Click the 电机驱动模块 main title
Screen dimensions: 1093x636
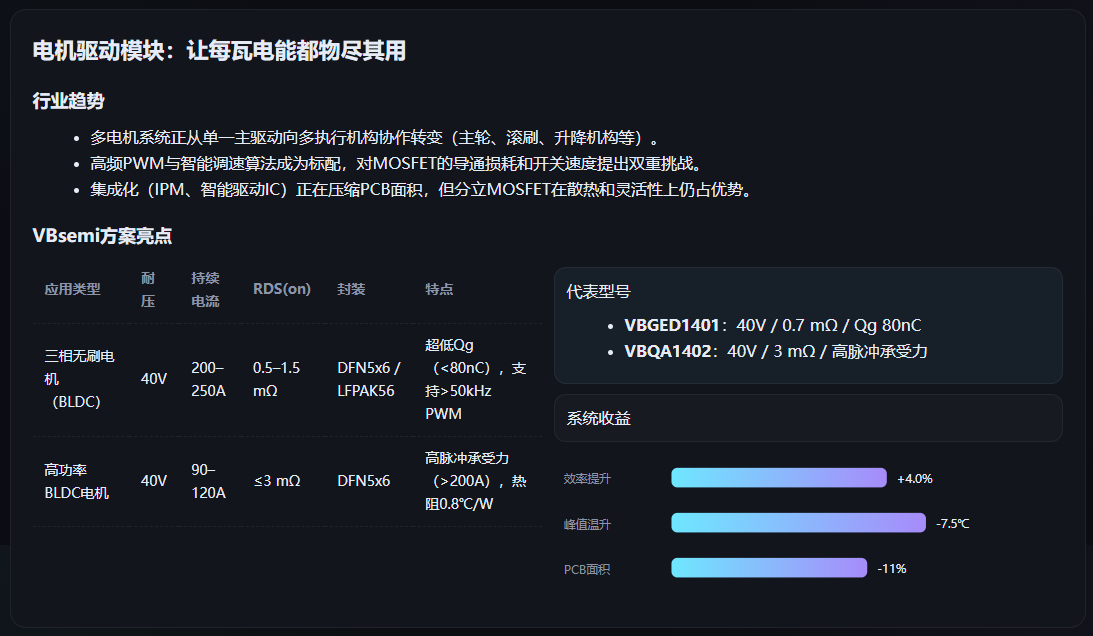[x=219, y=51]
